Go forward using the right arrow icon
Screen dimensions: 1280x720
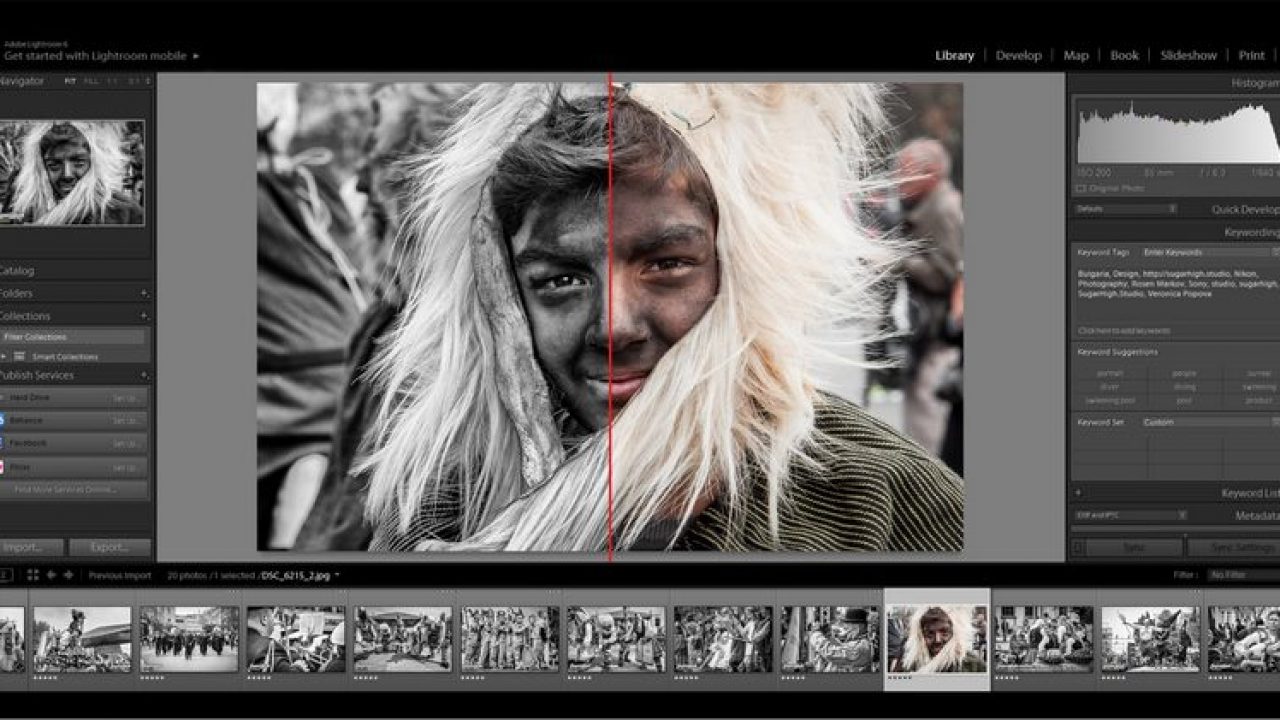point(68,575)
